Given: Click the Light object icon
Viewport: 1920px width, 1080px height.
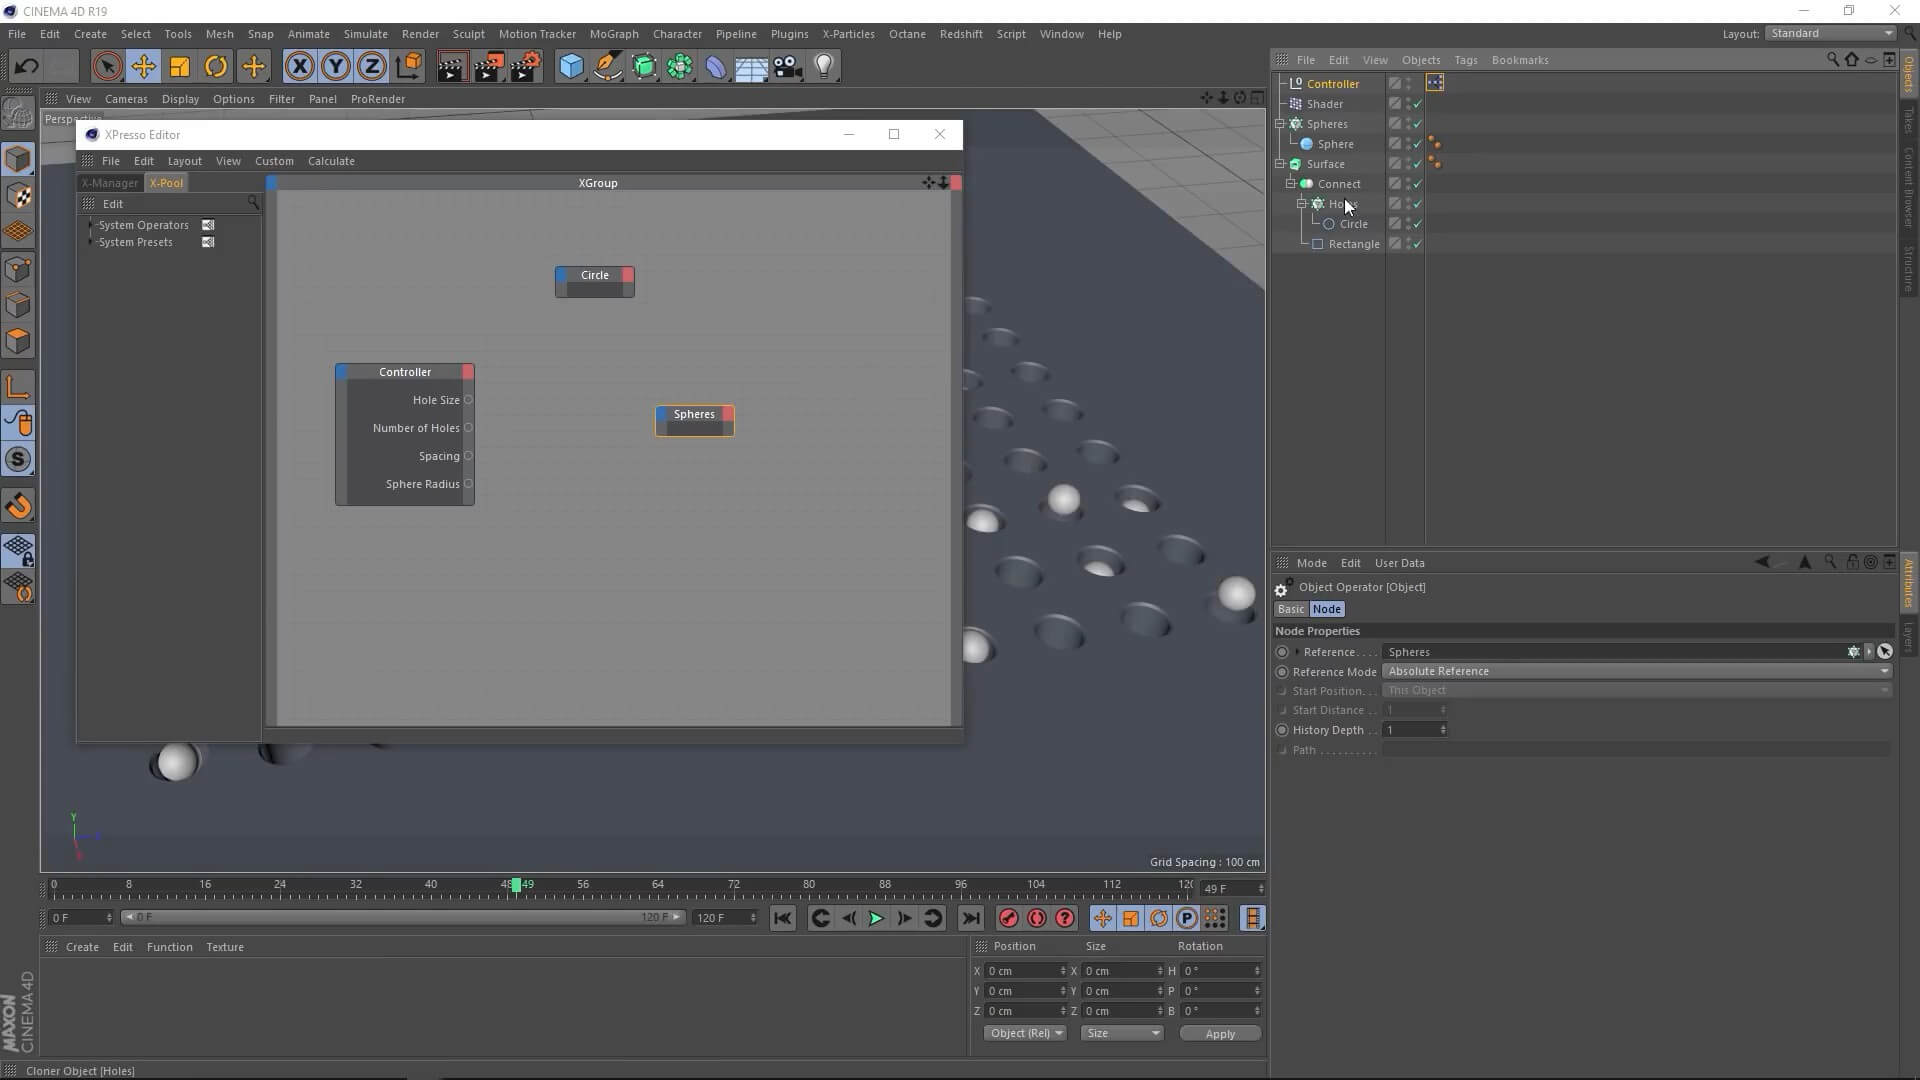Looking at the screenshot, I should point(824,67).
